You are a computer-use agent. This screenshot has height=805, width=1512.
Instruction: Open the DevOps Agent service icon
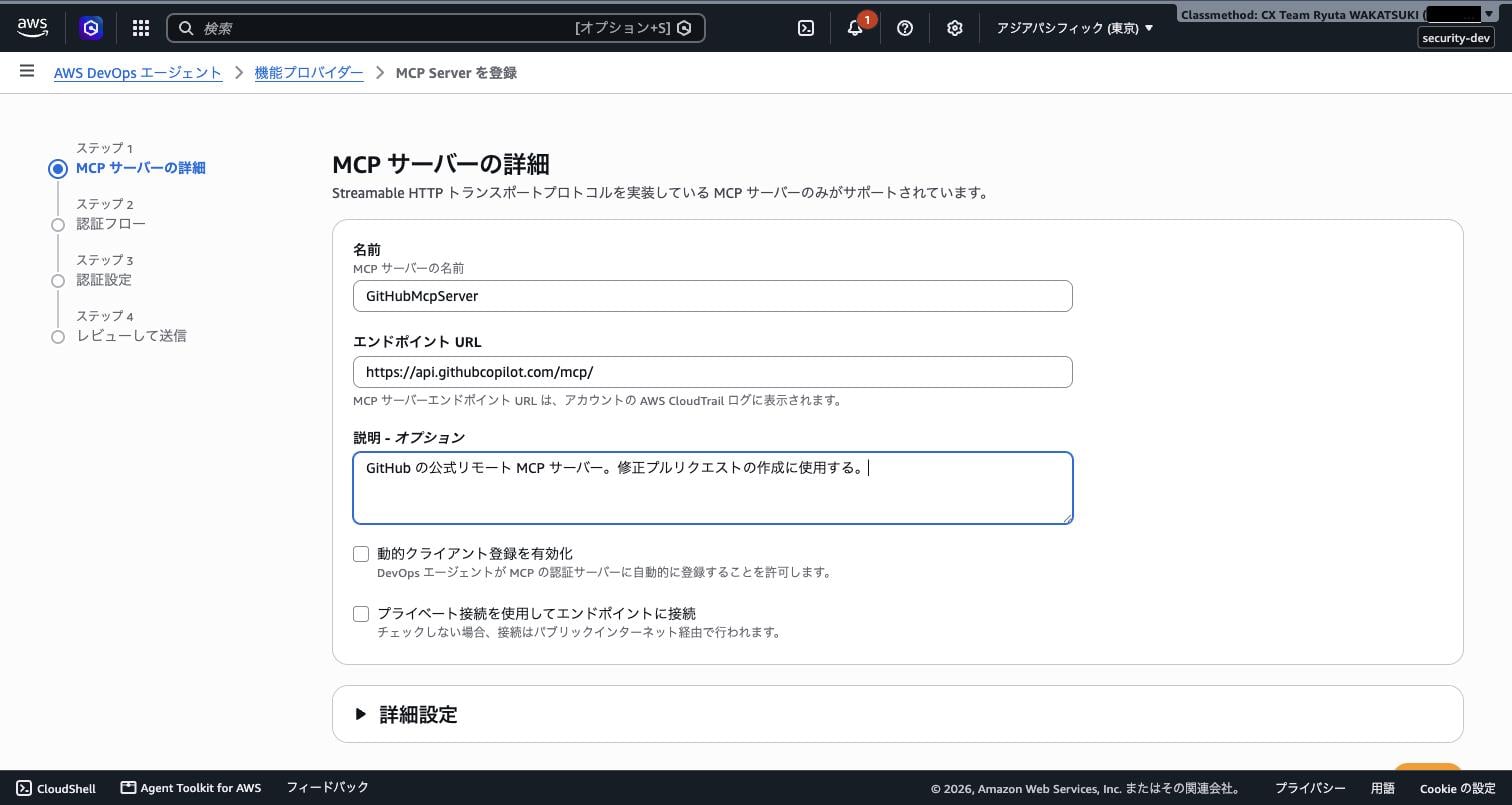(x=91, y=28)
